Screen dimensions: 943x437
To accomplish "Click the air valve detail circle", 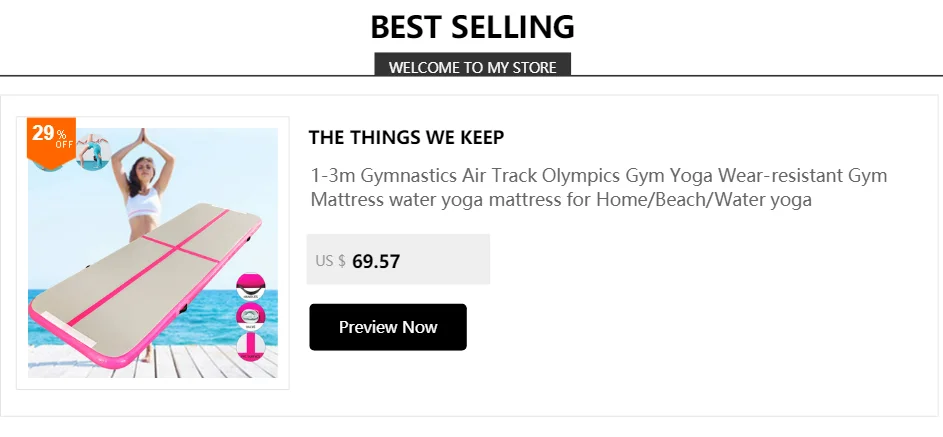I will 251,317.
